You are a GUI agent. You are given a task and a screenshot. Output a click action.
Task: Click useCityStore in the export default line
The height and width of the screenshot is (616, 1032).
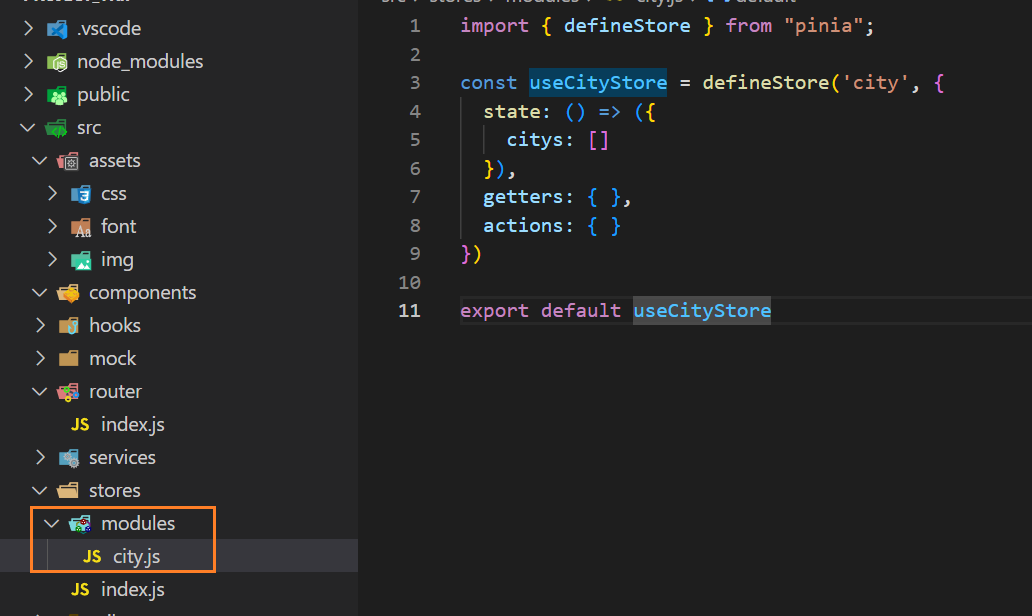click(x=702, y=311)
